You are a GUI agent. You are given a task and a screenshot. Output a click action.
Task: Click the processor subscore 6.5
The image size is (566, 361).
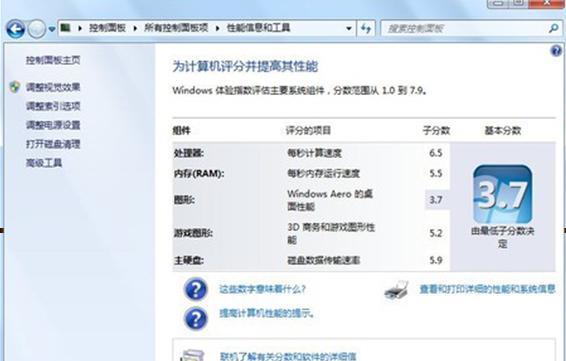(436, 153)
